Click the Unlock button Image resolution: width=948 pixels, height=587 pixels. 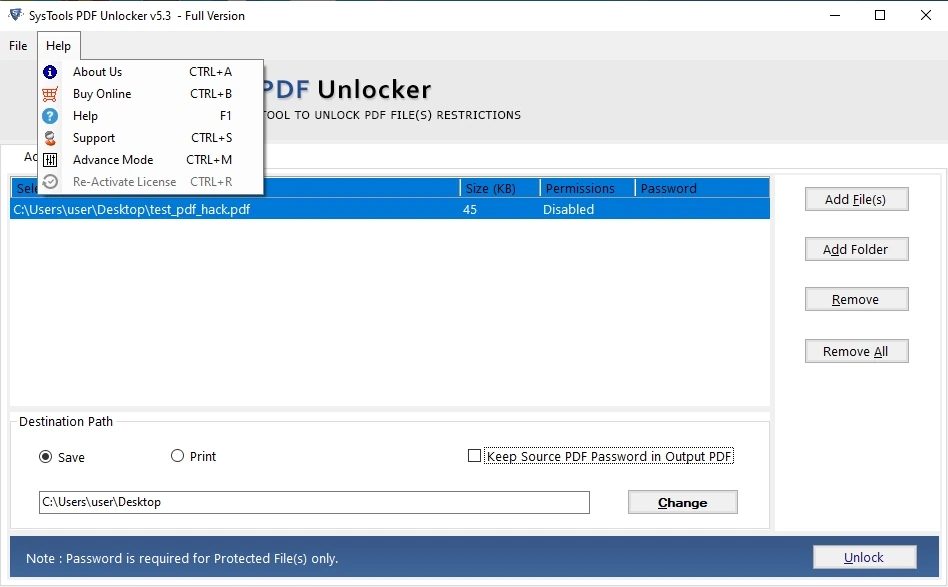tap(864, 557)
